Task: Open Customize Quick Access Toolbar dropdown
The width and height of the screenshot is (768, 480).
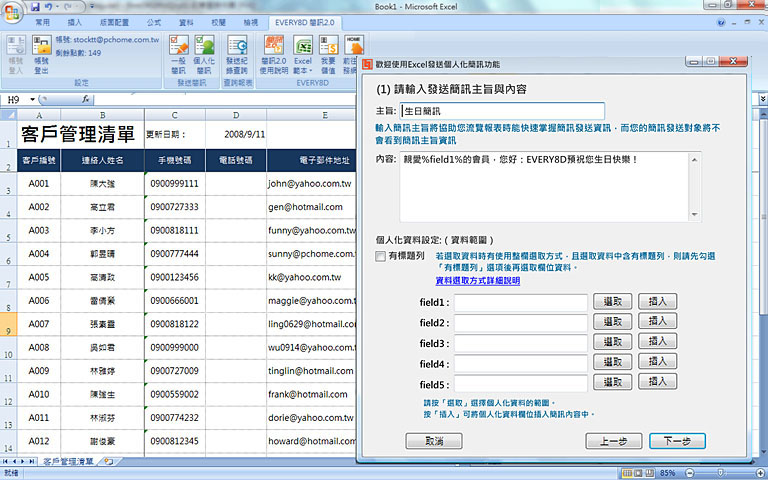Action: click(92, 7)
